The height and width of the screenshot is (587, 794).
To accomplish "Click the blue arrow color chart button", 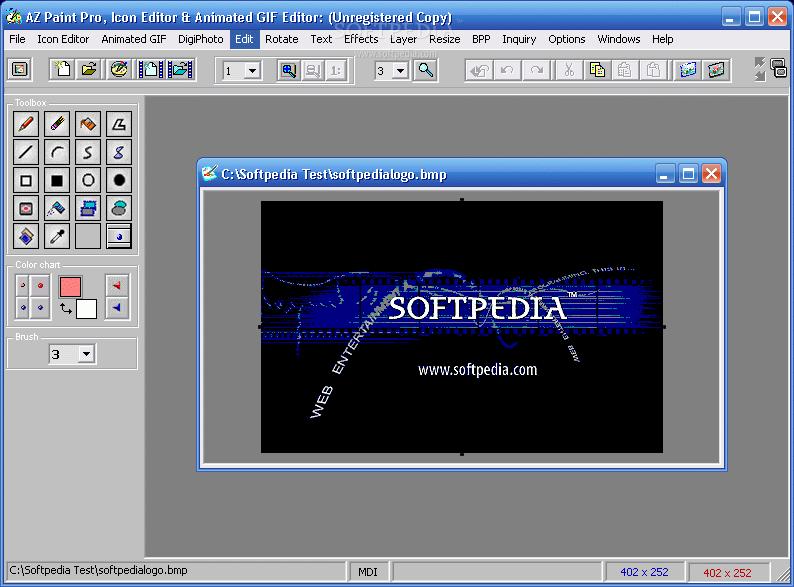I will [x=117, y=307].
